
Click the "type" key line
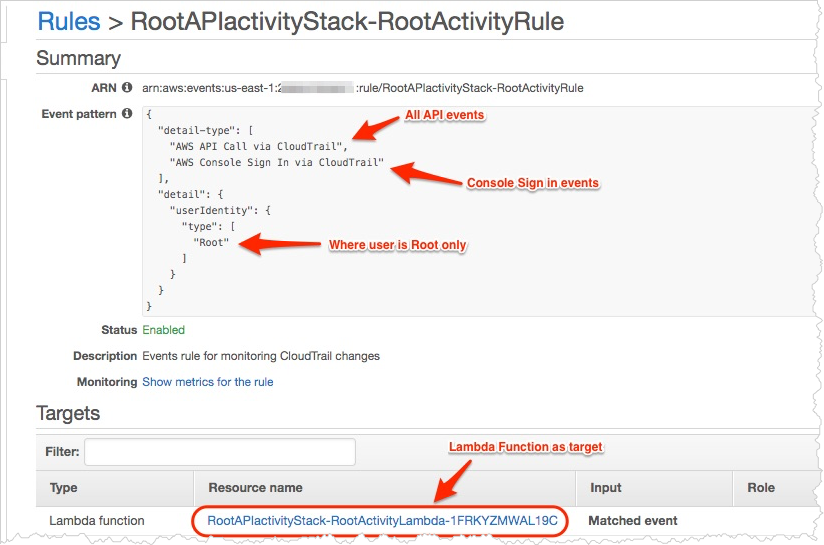click(x=208, y=227)
